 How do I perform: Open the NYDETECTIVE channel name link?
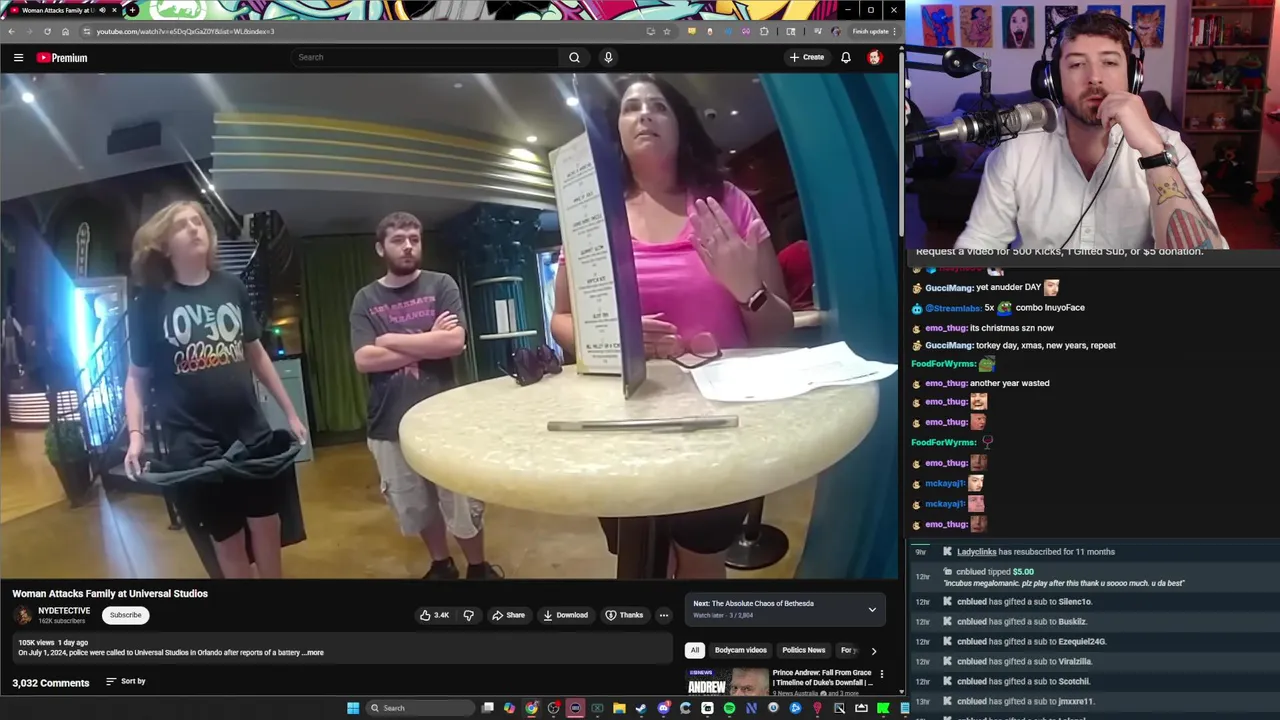click(x=64, y=610)
